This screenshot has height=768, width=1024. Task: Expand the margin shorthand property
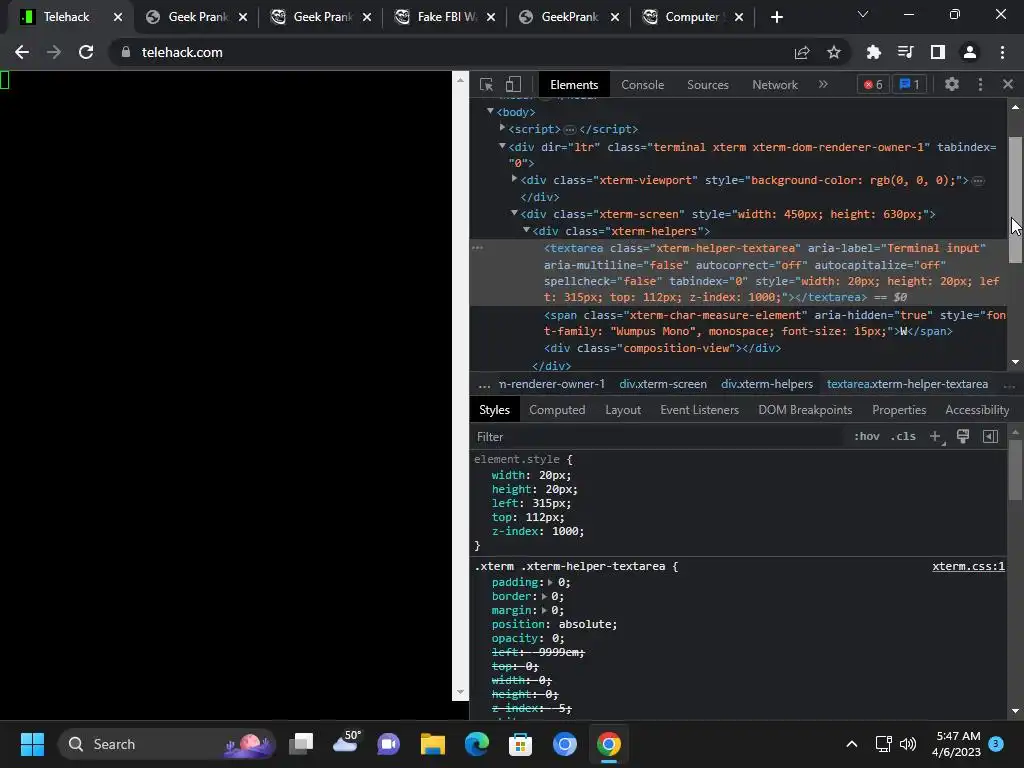click(544, 610)
